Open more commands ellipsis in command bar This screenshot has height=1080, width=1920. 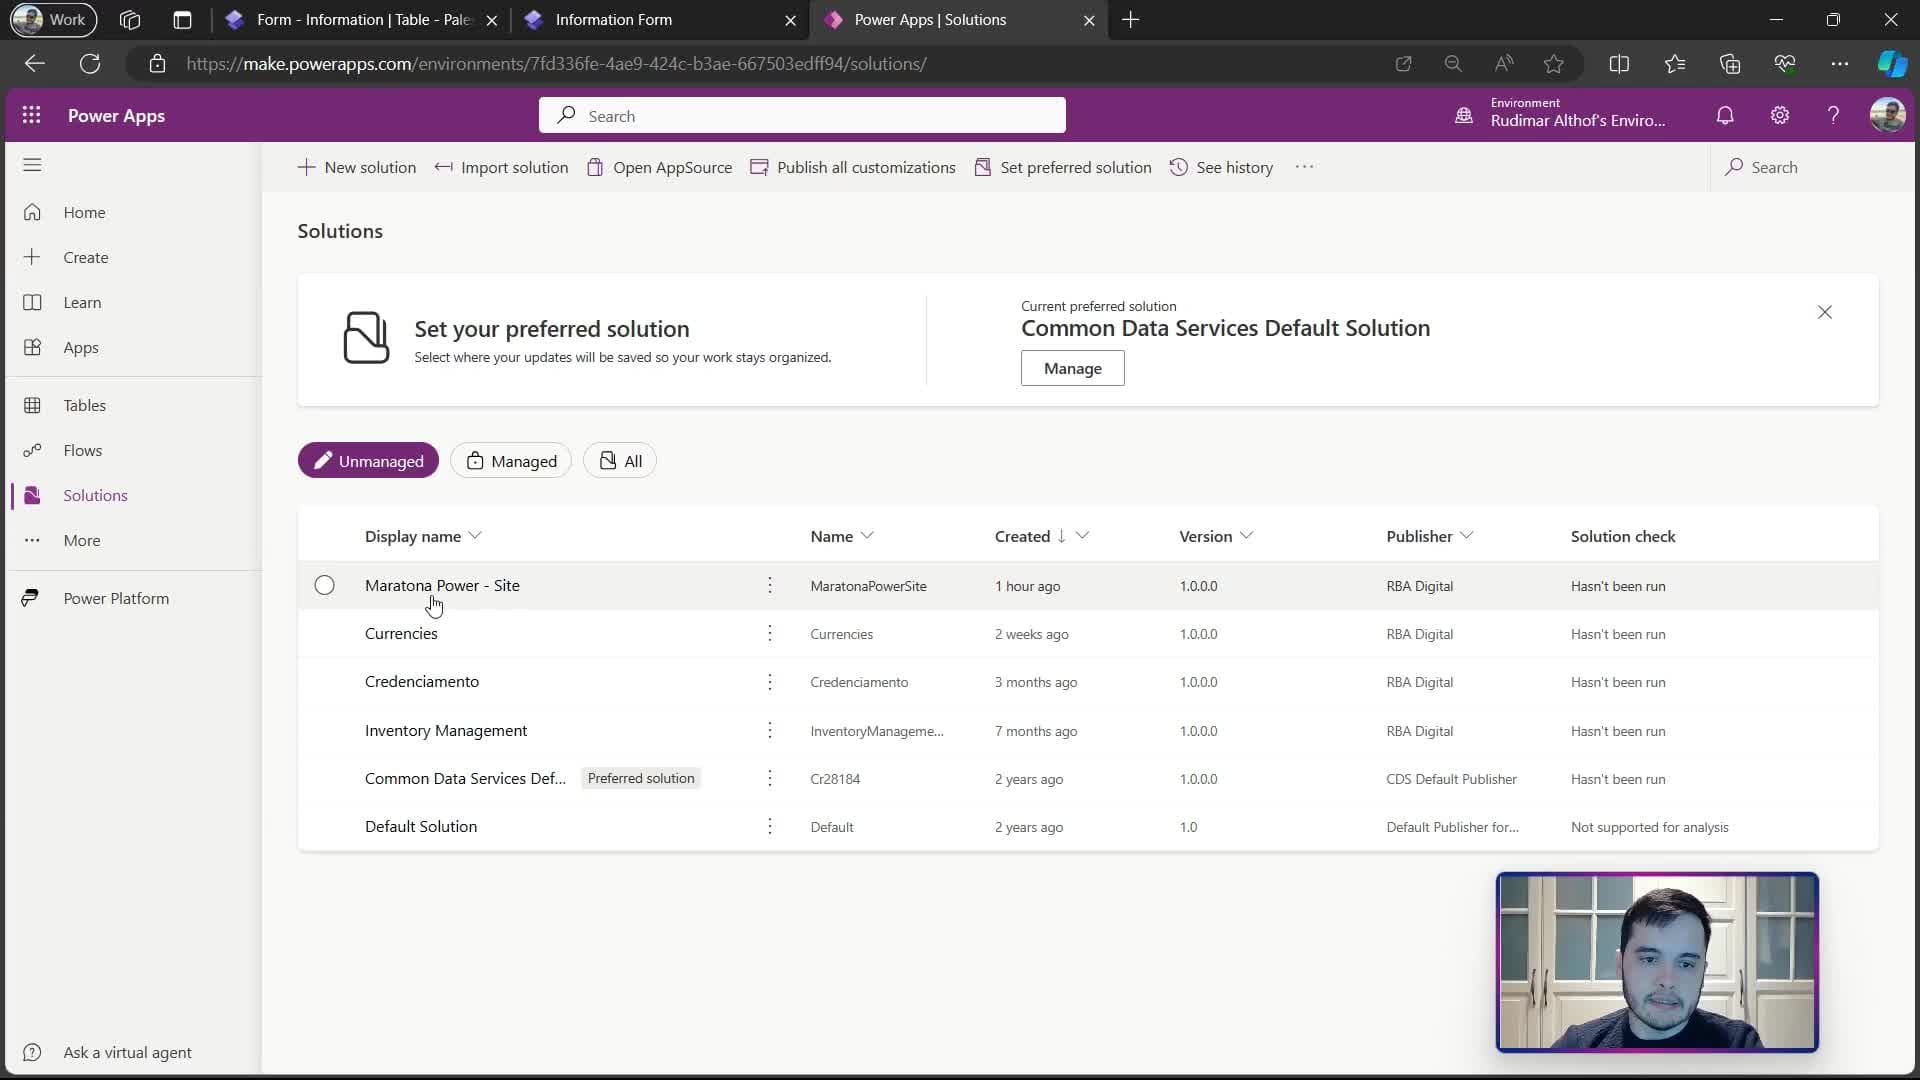[1304, 167]
